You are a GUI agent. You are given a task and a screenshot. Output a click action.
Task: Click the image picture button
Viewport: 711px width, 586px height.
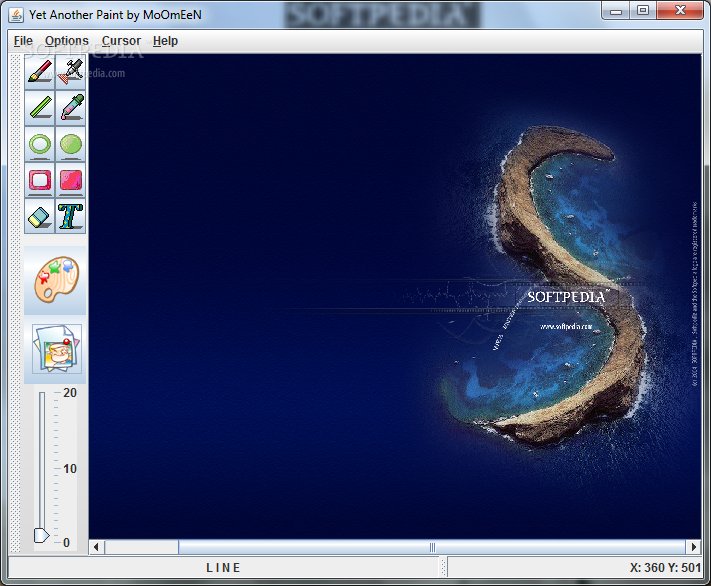point(57,349)
